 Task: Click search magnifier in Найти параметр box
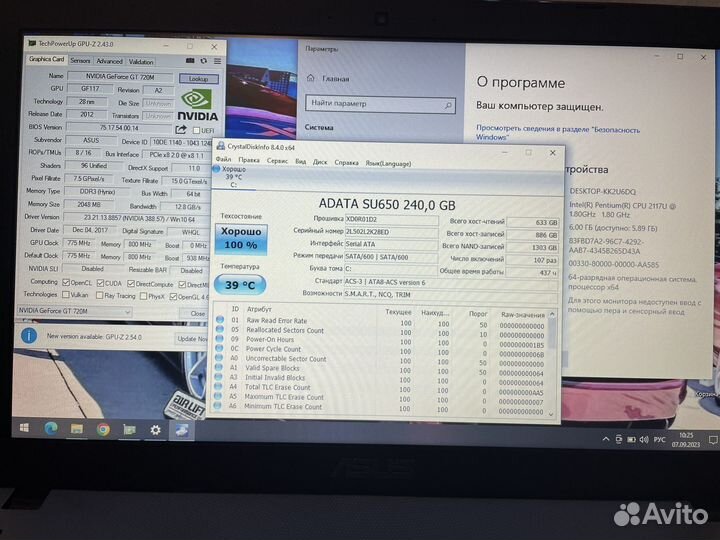coord(448,105)
